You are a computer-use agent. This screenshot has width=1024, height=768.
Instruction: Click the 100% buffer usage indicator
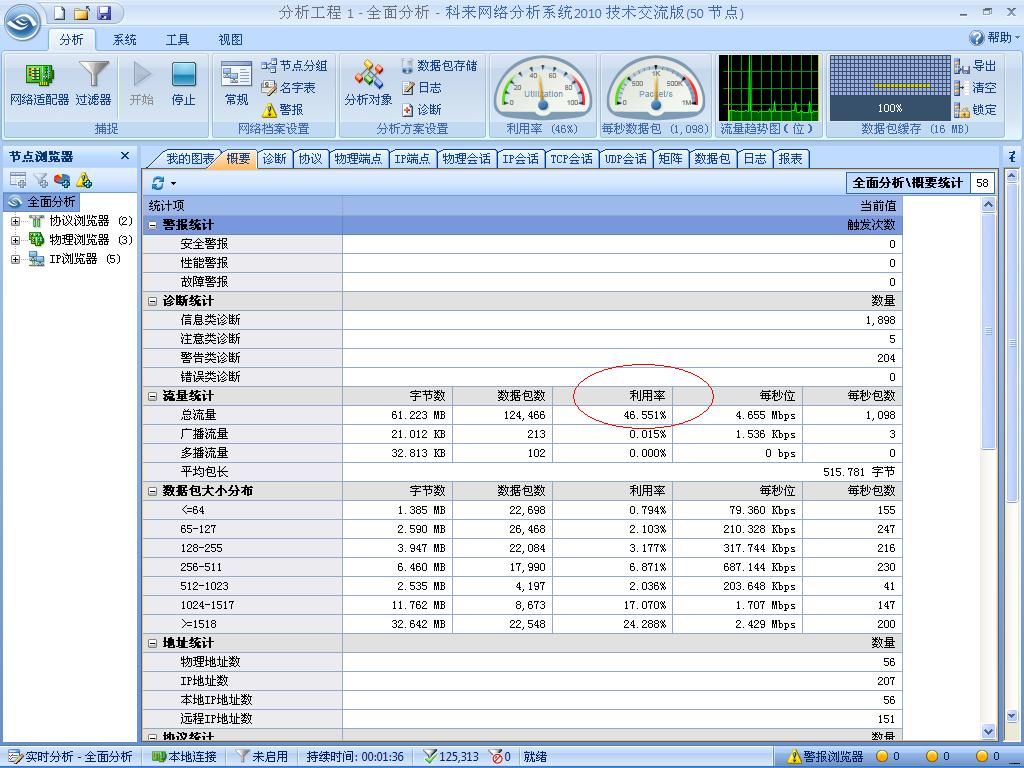pos(889,110)
